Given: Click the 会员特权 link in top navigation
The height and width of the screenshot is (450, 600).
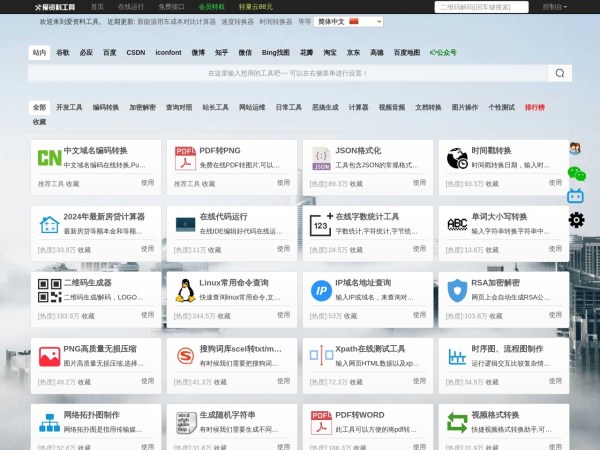Looking at the screenshot, I should (x=211, y=6).
